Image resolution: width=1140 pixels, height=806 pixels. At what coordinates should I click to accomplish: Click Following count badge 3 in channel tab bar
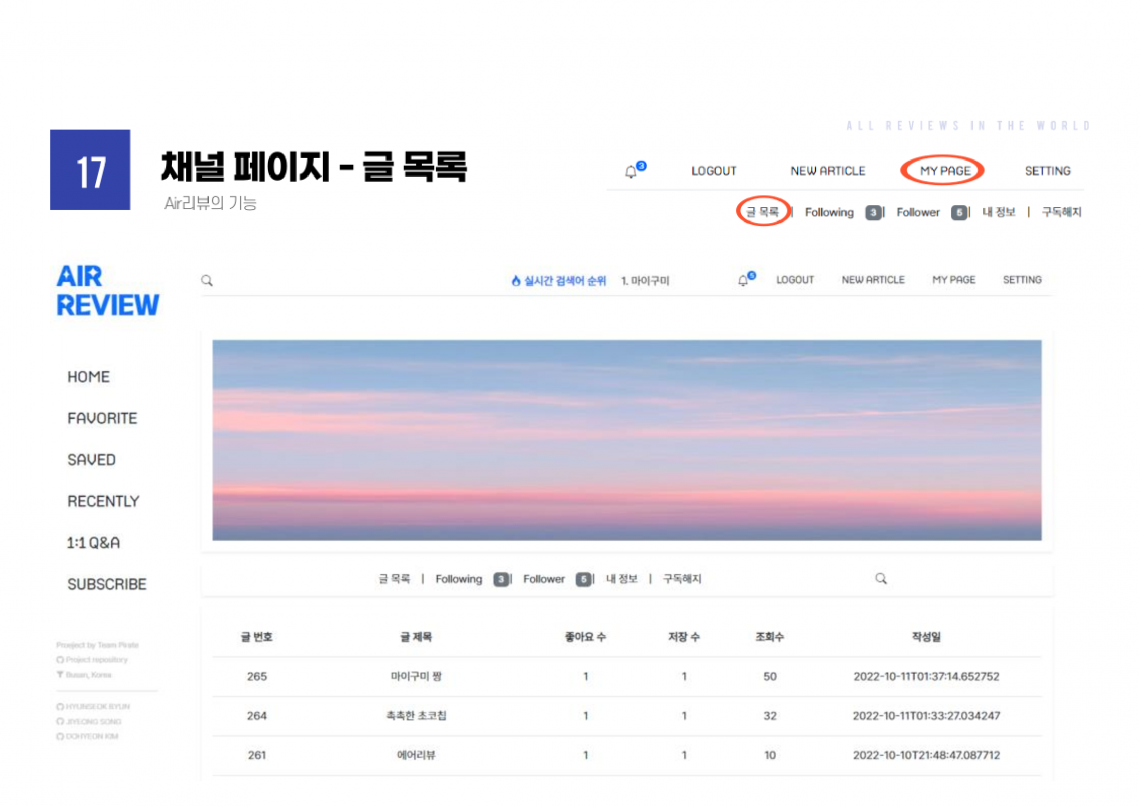click(x=501, y=579)
